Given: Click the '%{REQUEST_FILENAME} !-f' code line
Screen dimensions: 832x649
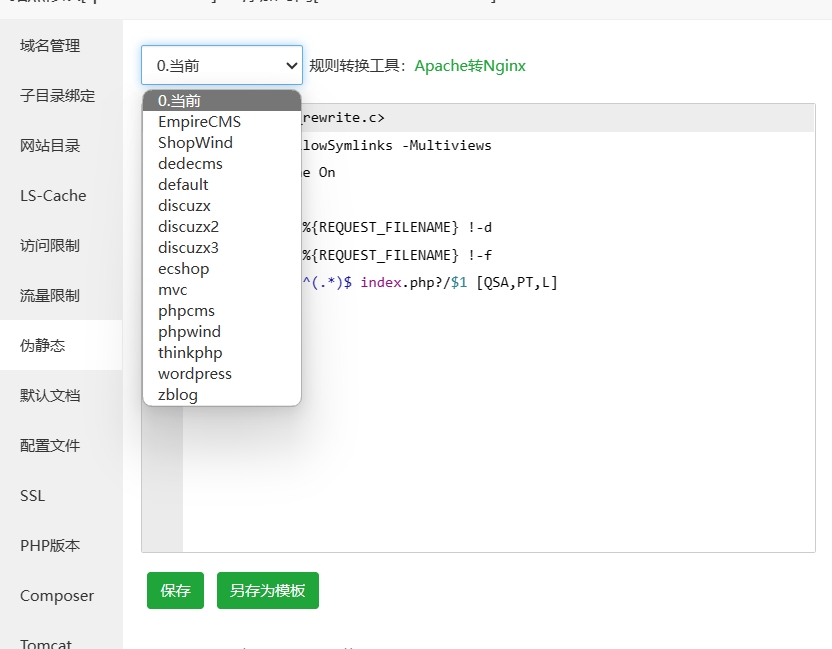Looking at the screenshot, I should 397,255.
